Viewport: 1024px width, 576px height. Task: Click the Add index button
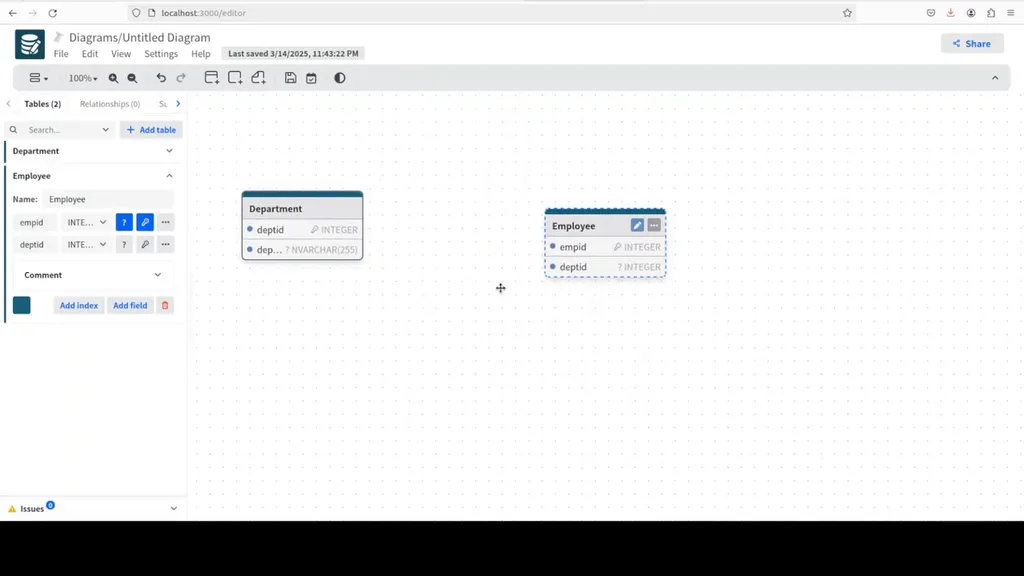(79, 306)
